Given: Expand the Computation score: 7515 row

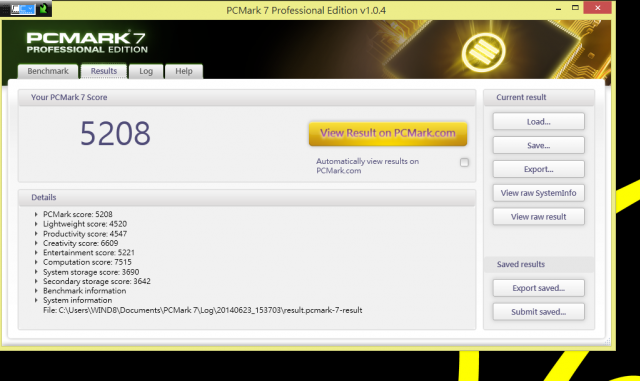Looking at the screenshot, I should pyautogui.click(x=36, y=262).
